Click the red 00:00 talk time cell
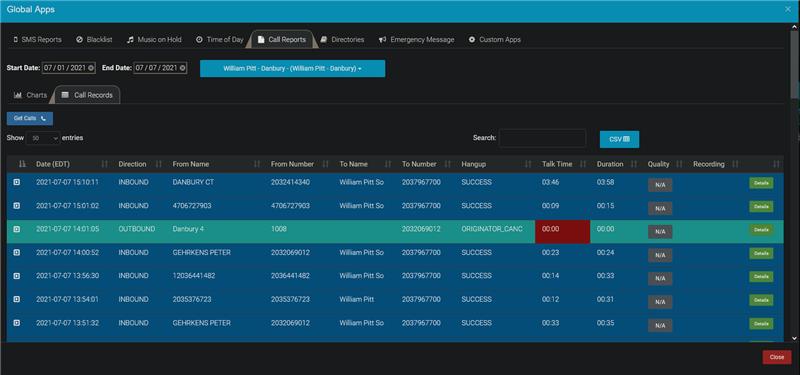 562,232
